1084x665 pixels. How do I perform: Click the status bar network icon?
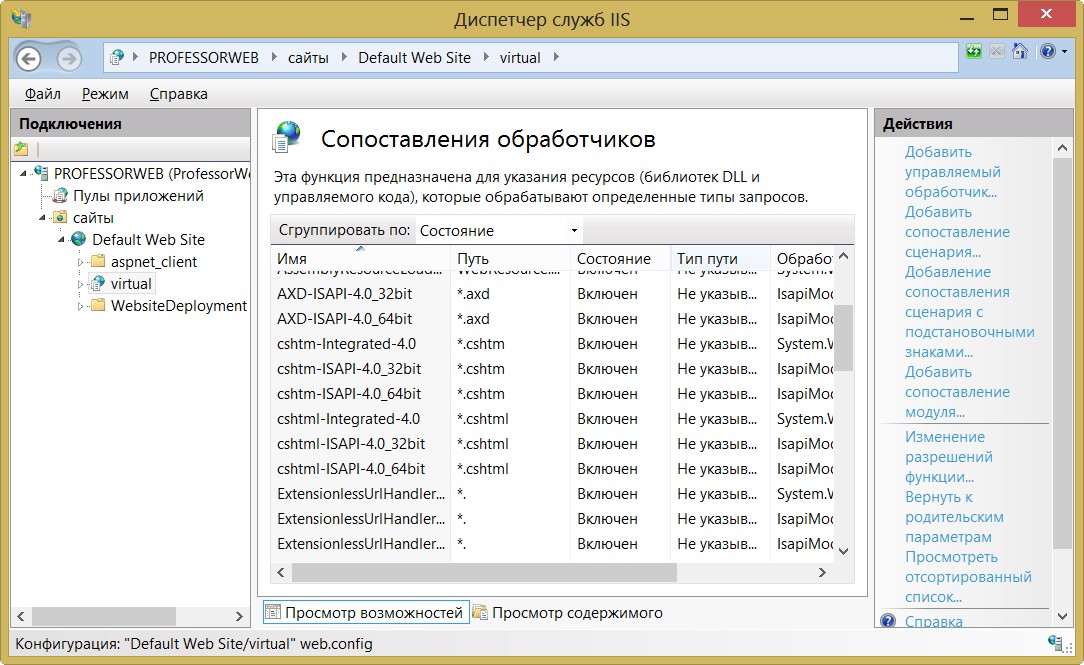click(x=1055, y=643)
